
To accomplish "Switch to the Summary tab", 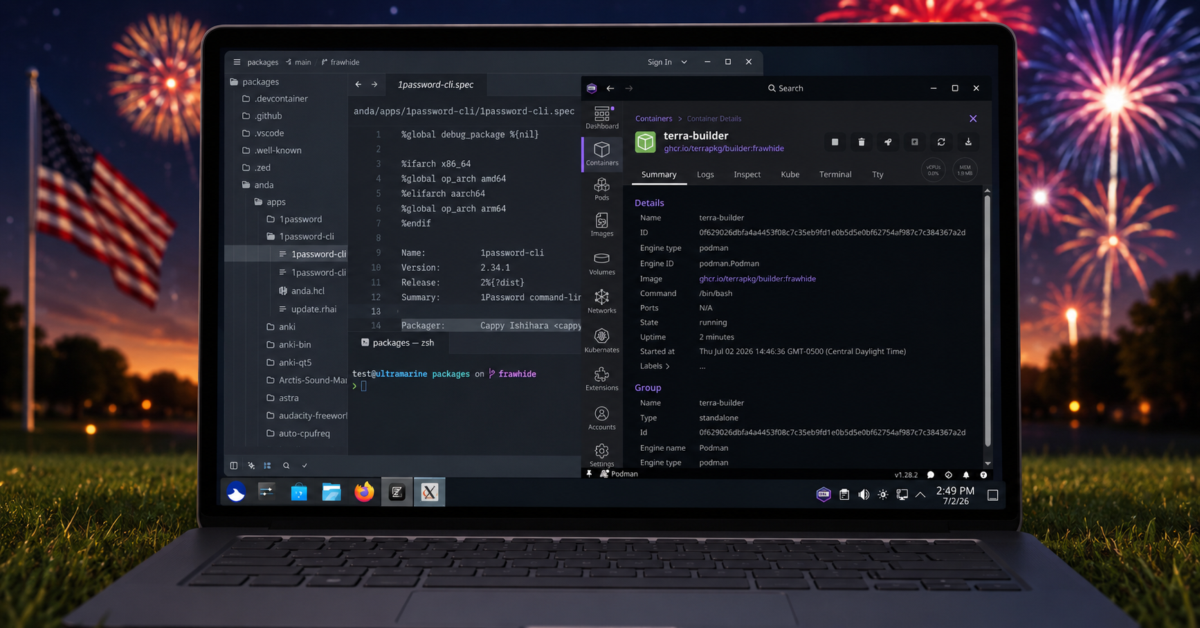I will pos(659,174).
